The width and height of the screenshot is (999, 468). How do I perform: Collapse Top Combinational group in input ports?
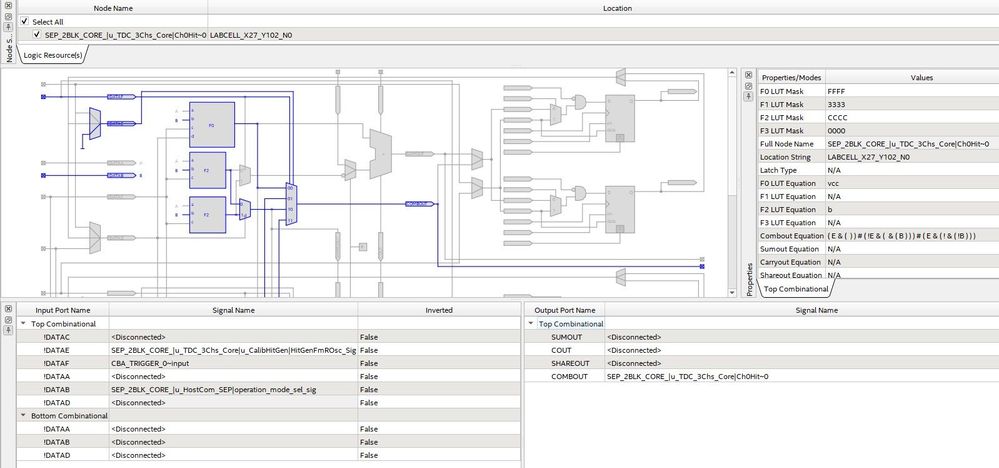[x=24, y=324]
